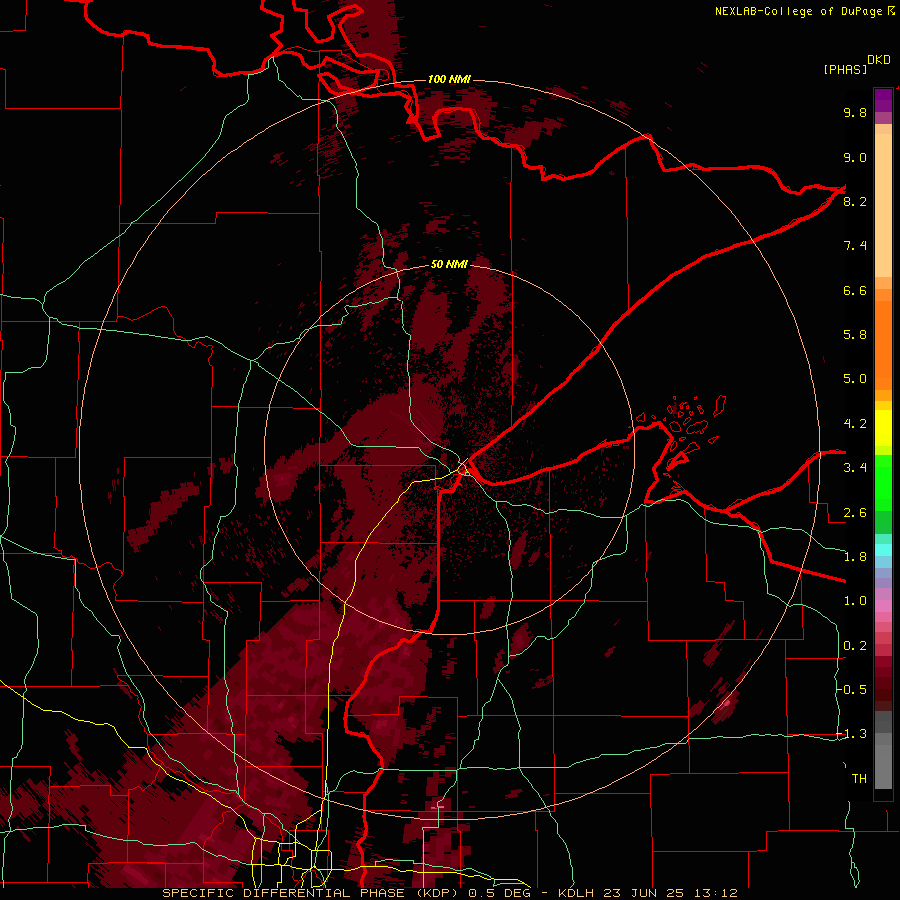Click the 100 NMI range ring label
The width and height of the screenshot is (900, 900).
click(x=449, y=79)
